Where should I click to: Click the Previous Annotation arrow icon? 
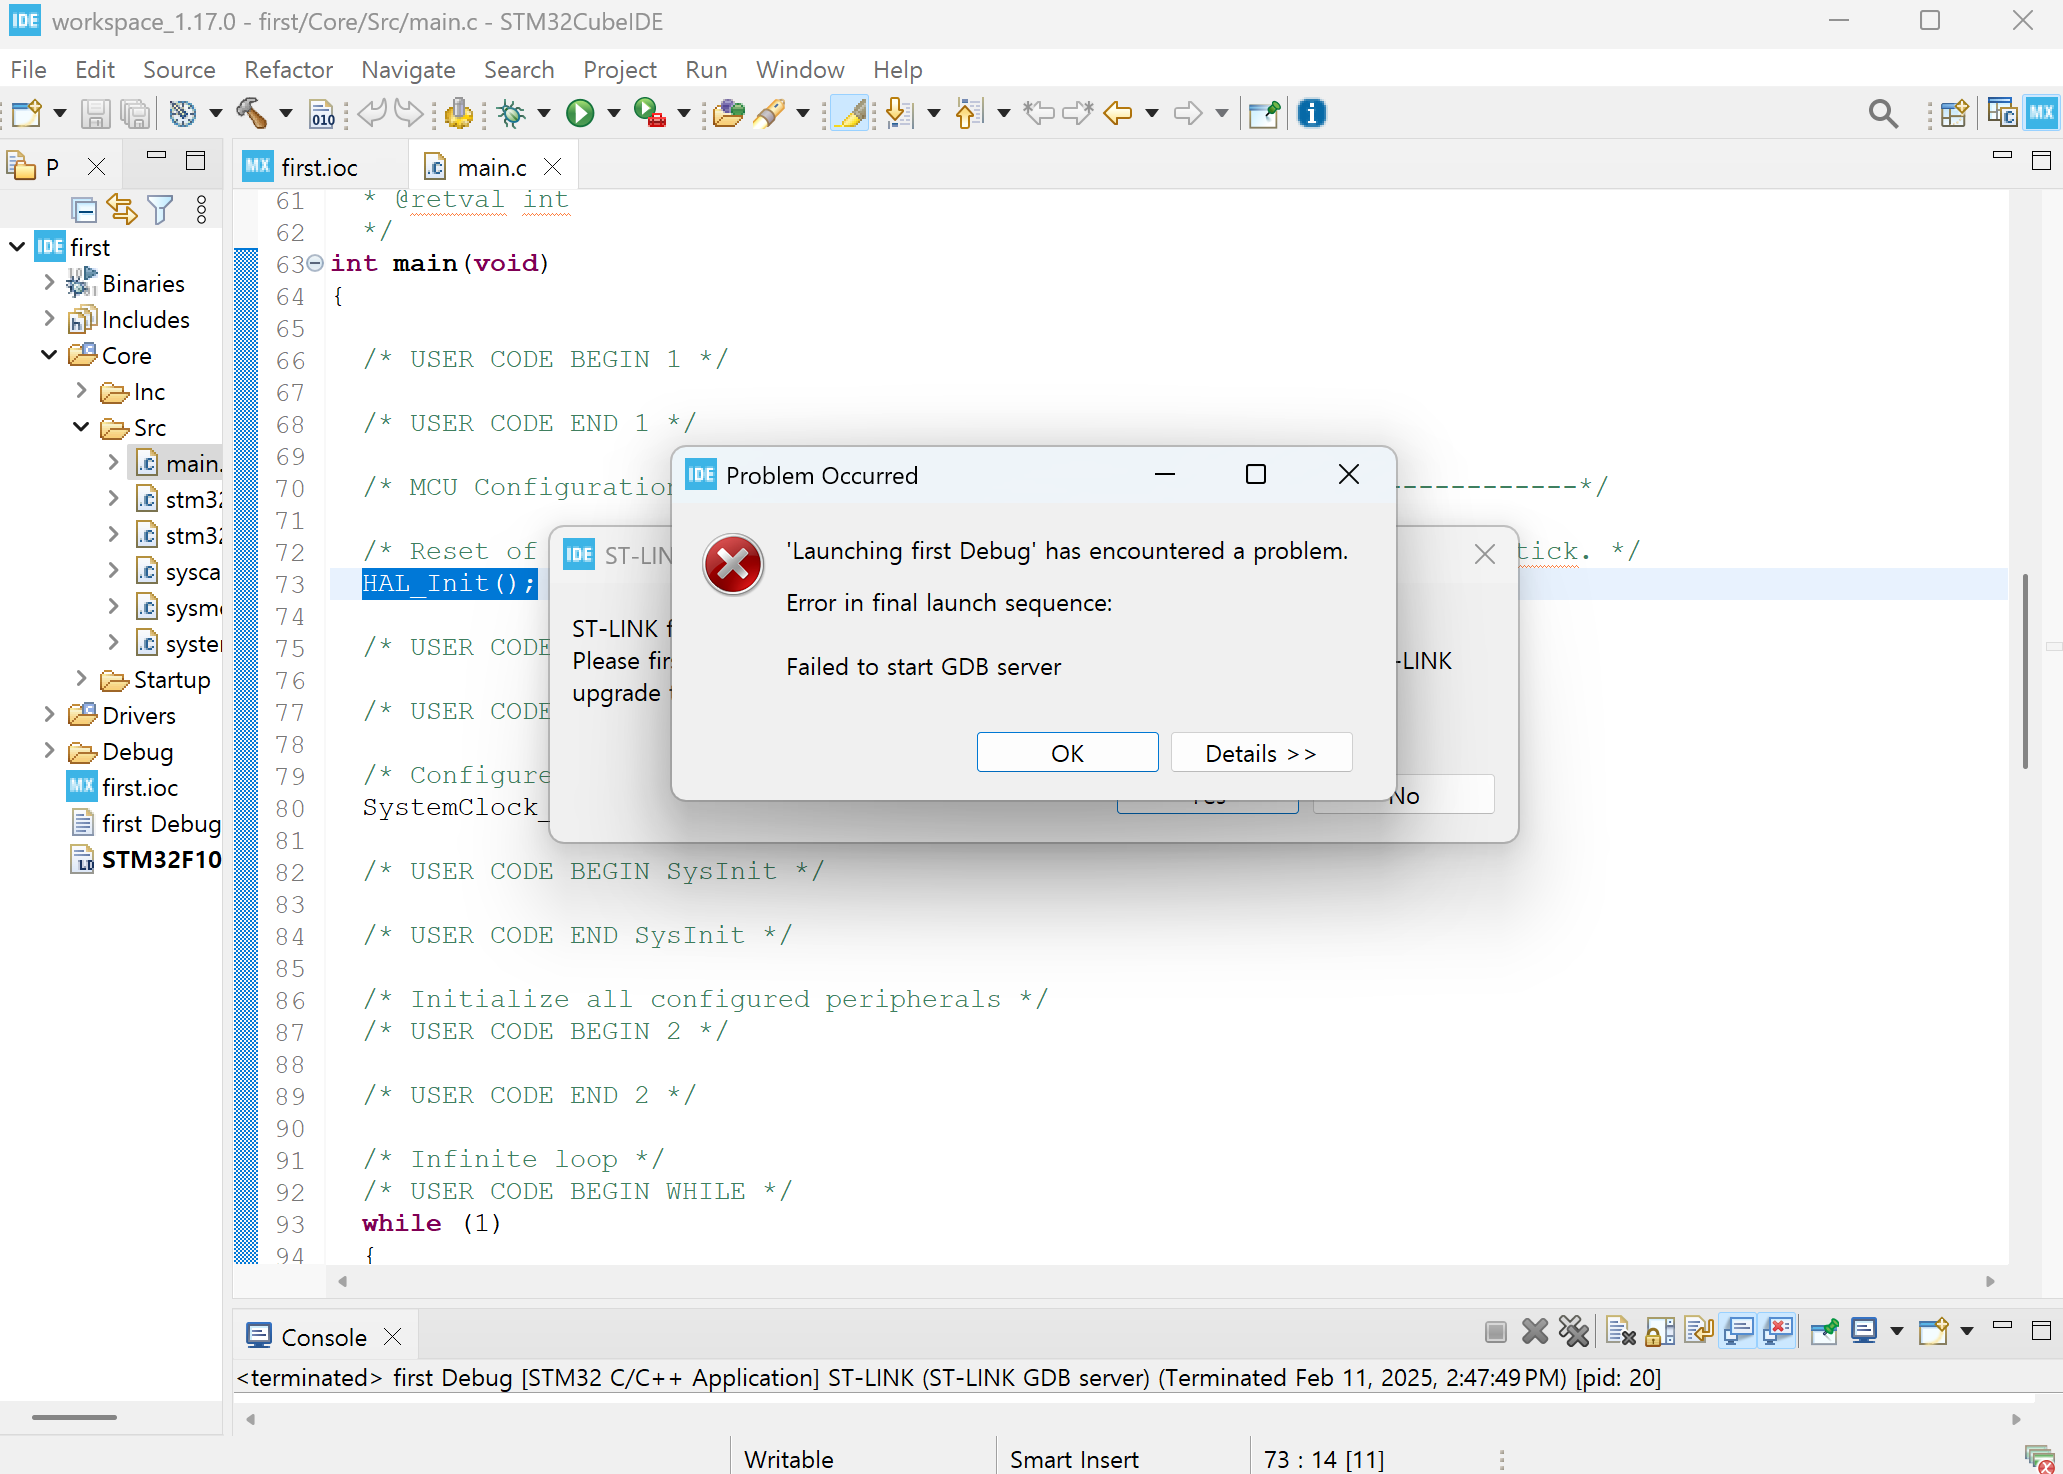[969, 113]
